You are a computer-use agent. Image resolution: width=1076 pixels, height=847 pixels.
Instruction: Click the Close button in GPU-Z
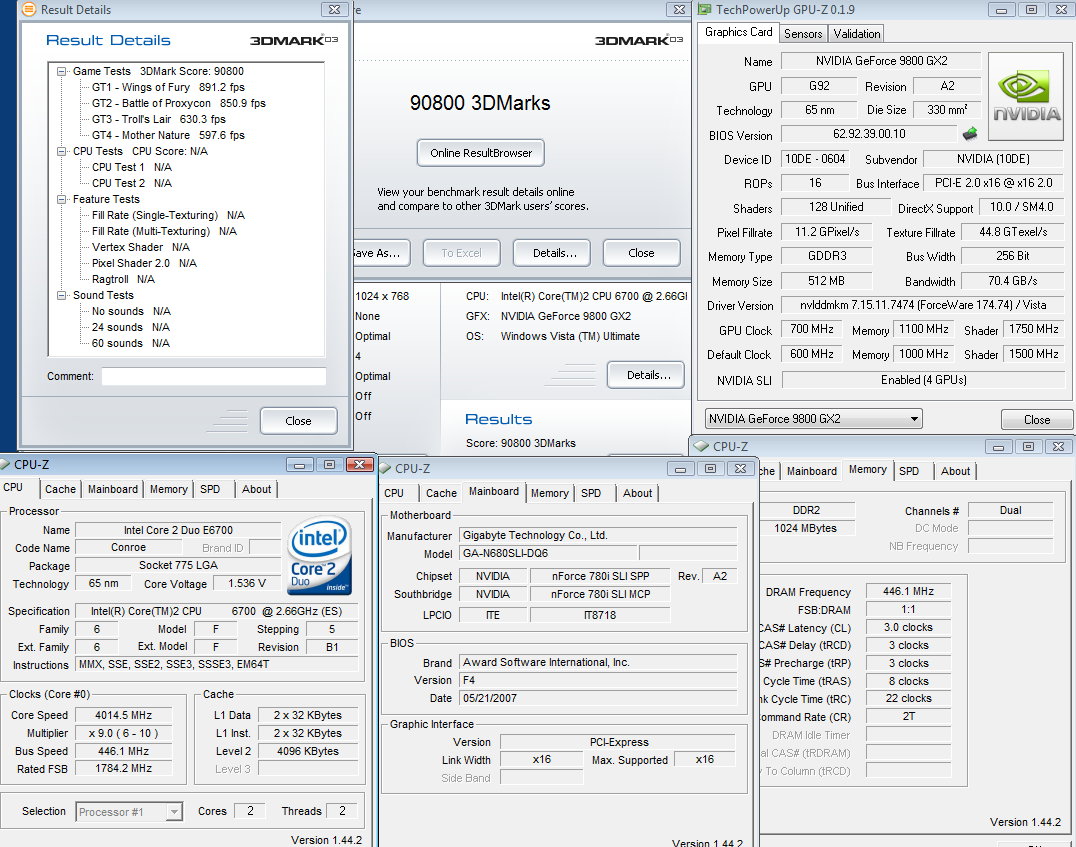[1037, 419]
